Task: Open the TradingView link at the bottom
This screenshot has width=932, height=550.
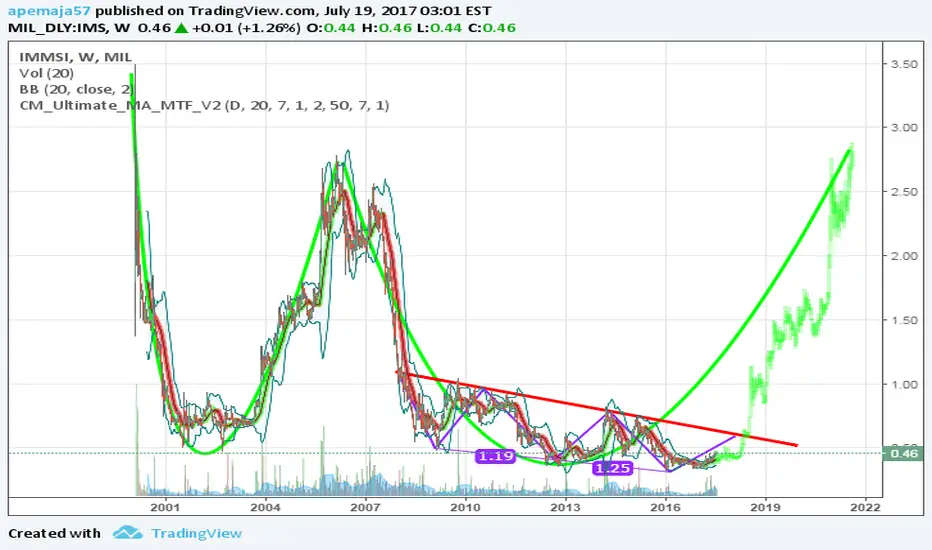Action: (196, 533)
